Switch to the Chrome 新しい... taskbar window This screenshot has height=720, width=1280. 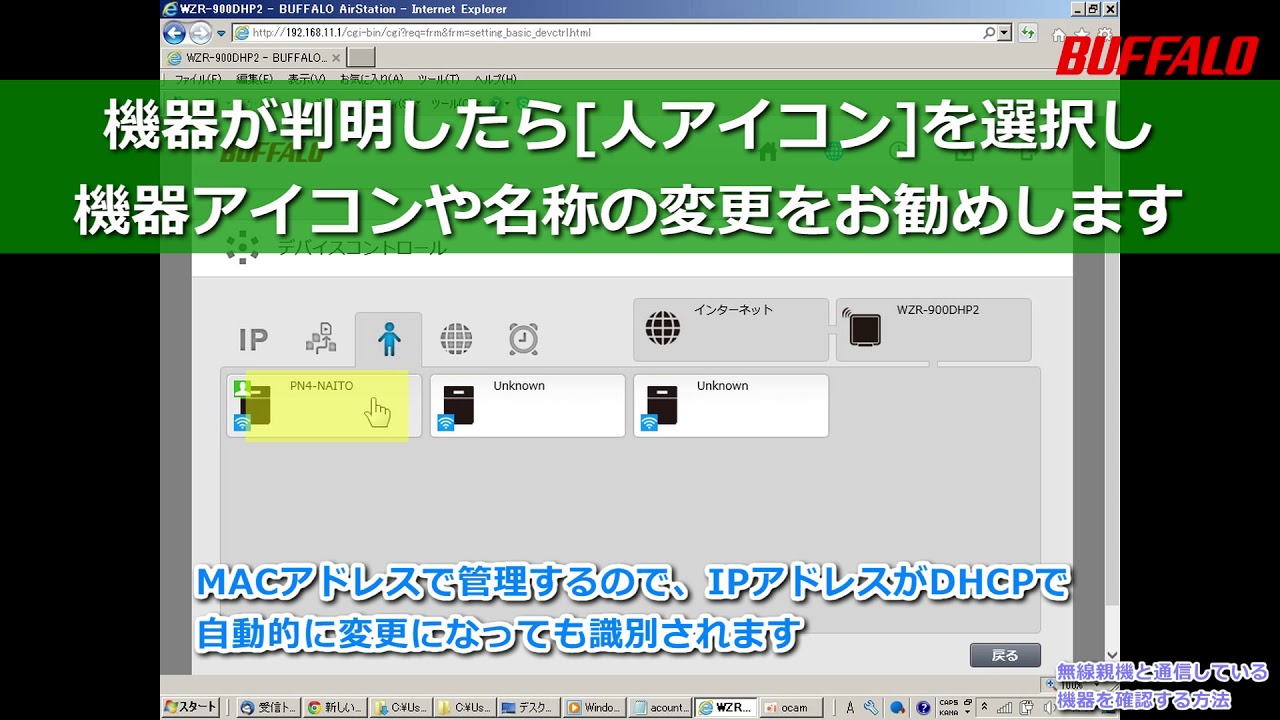[x=335, y=707]
